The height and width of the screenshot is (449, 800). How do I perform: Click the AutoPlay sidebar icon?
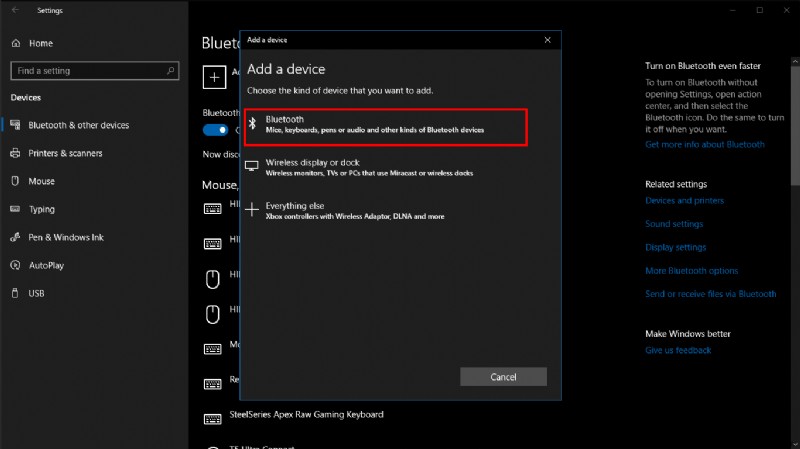[x=15, y=265]
